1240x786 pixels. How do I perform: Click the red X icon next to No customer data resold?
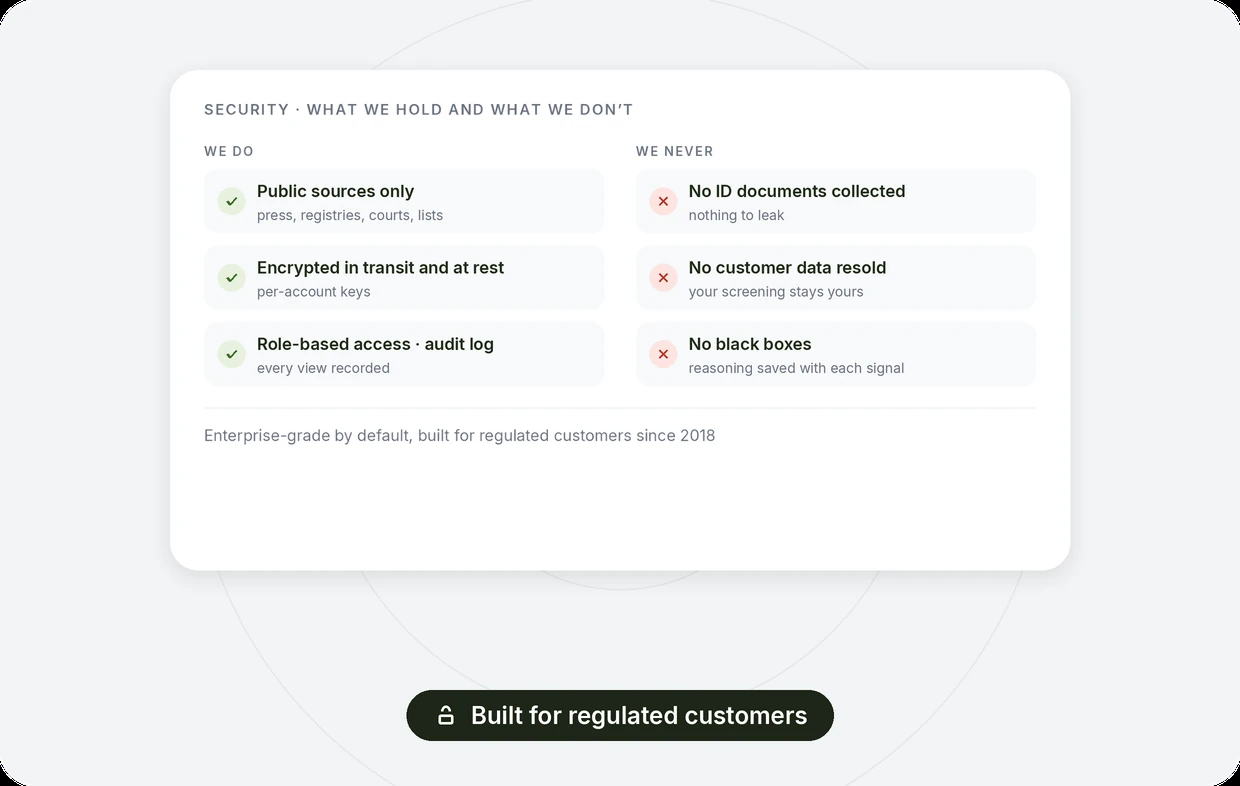663,278
